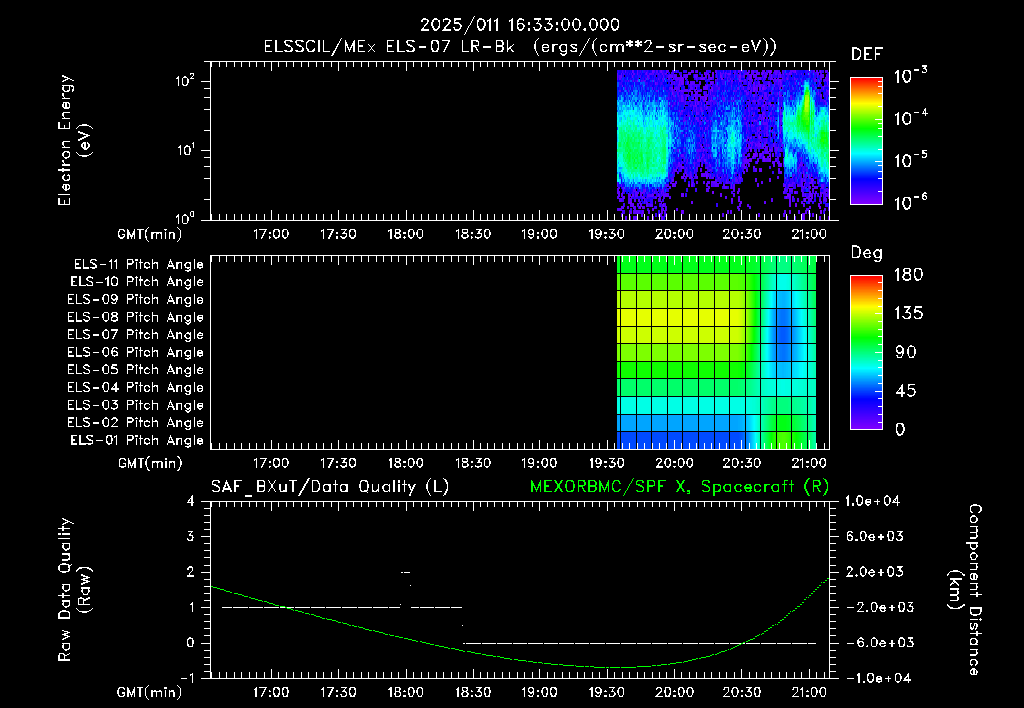Click the 45 value on Deg scale
Image resolution: width=1024 pixels, height=708 pixels.
[x=906, y=391]
